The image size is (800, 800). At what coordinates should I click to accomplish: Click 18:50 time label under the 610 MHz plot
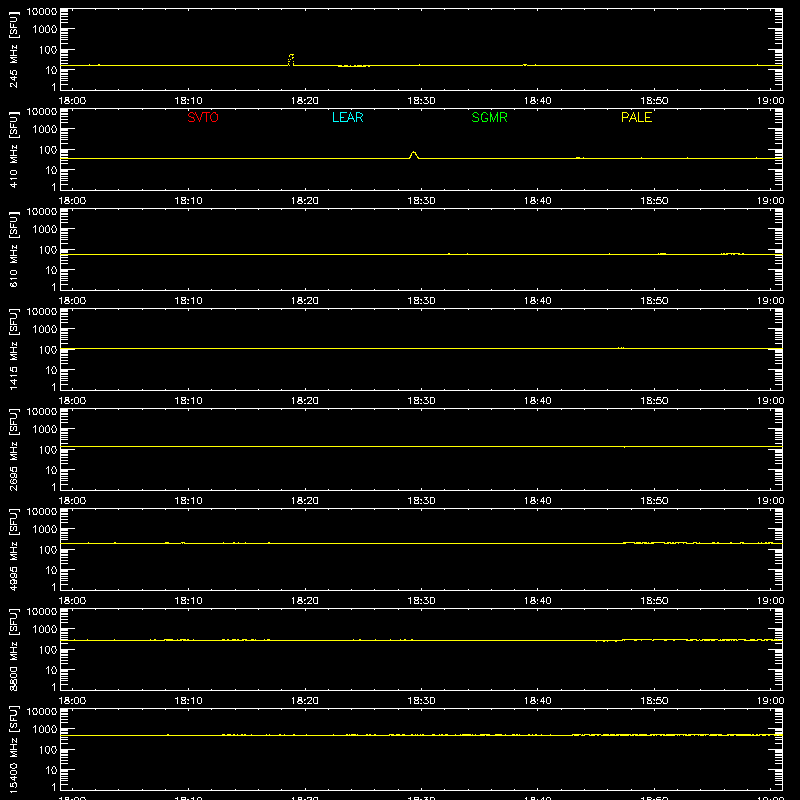[654, 301]
